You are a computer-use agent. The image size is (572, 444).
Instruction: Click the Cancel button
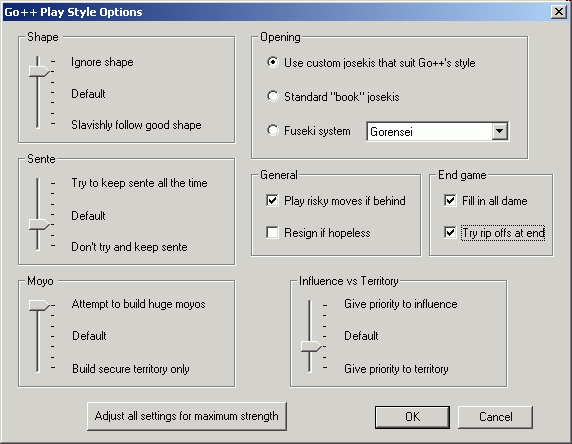tap(495, 417)
